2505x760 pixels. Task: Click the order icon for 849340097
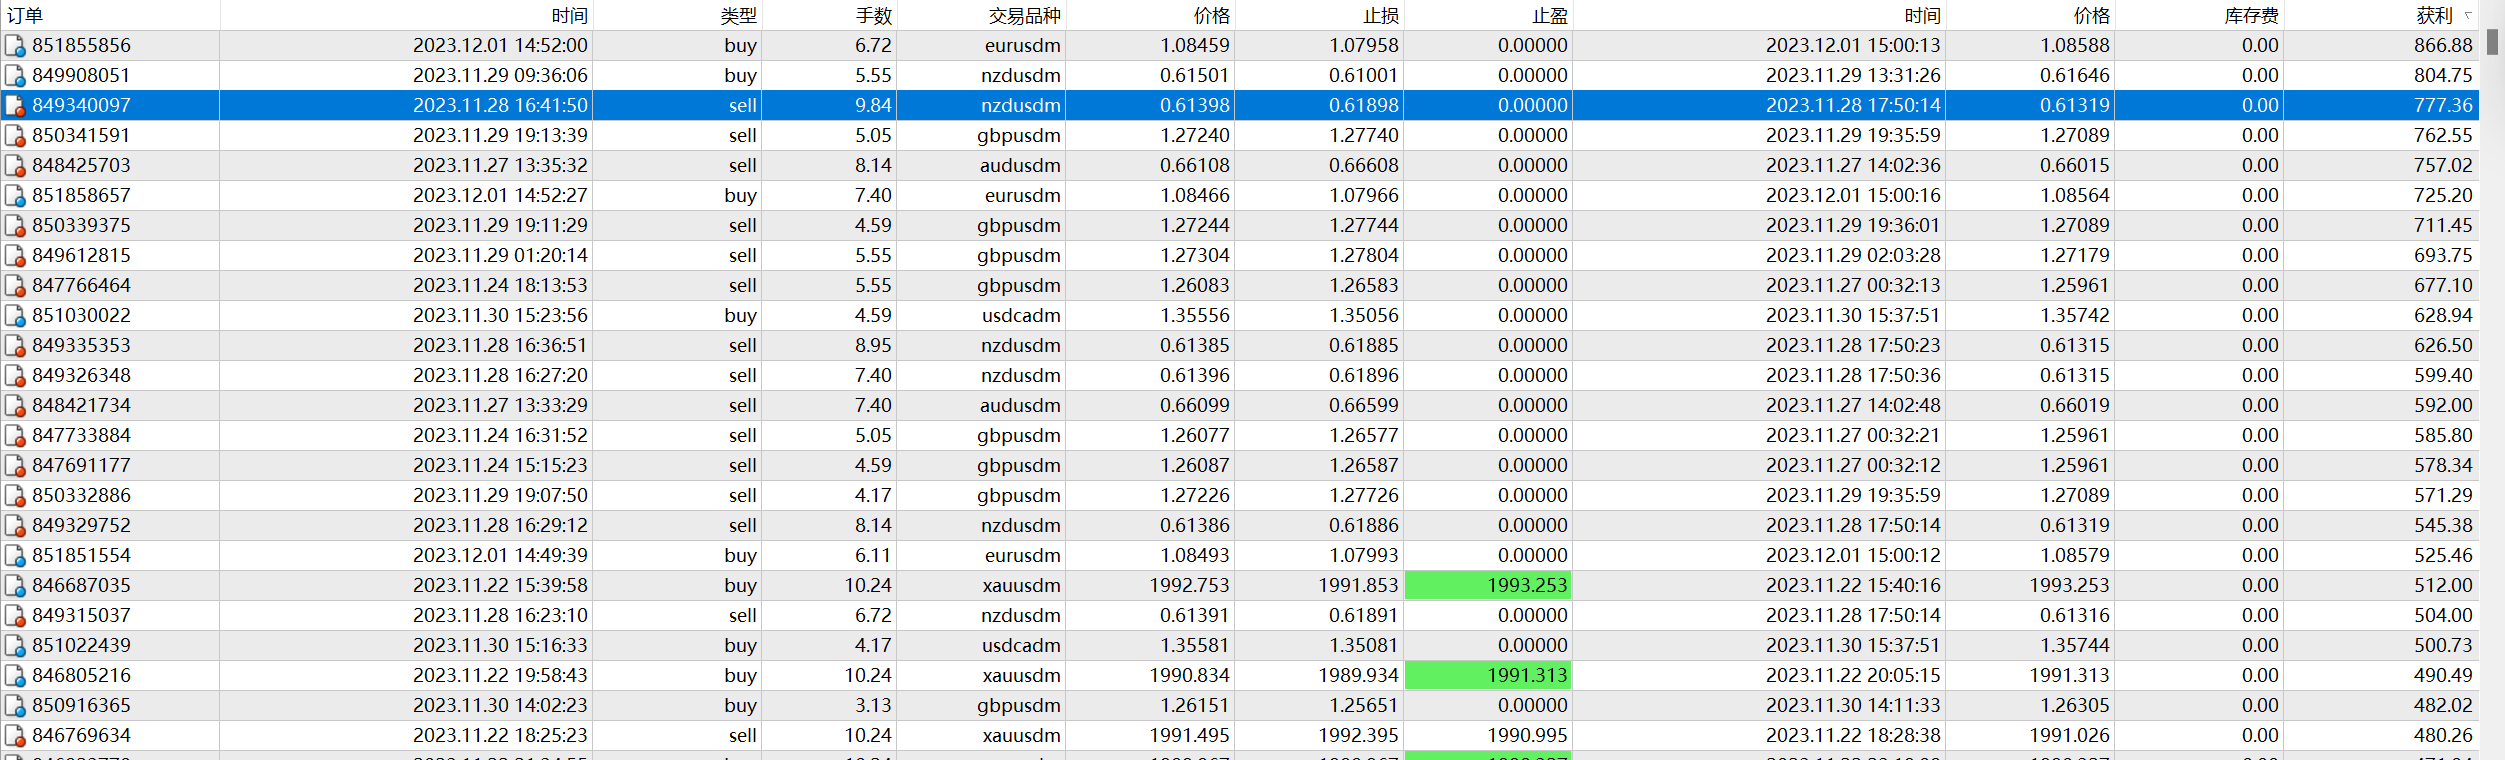point(15,106)
